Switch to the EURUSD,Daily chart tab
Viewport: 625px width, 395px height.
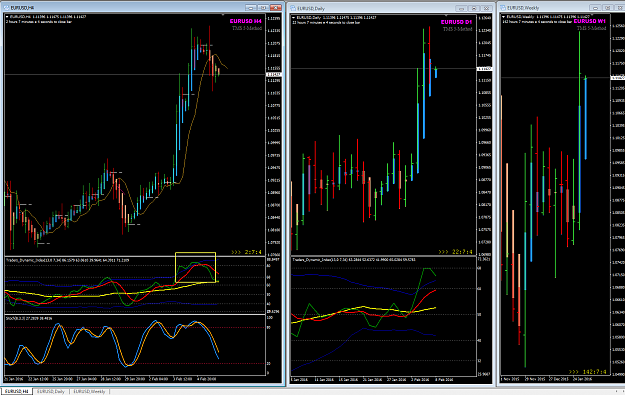point(51,391)
